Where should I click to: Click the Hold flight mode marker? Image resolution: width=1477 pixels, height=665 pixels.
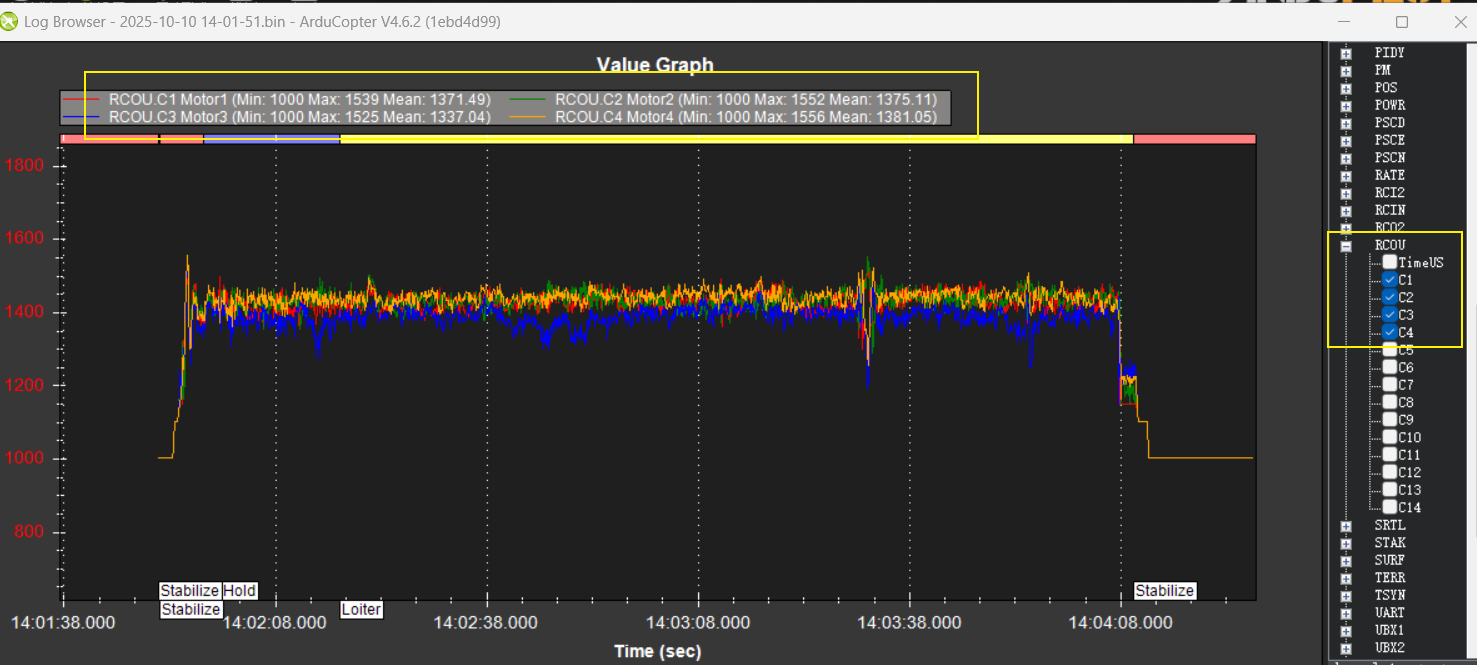[x=239, y=591]
